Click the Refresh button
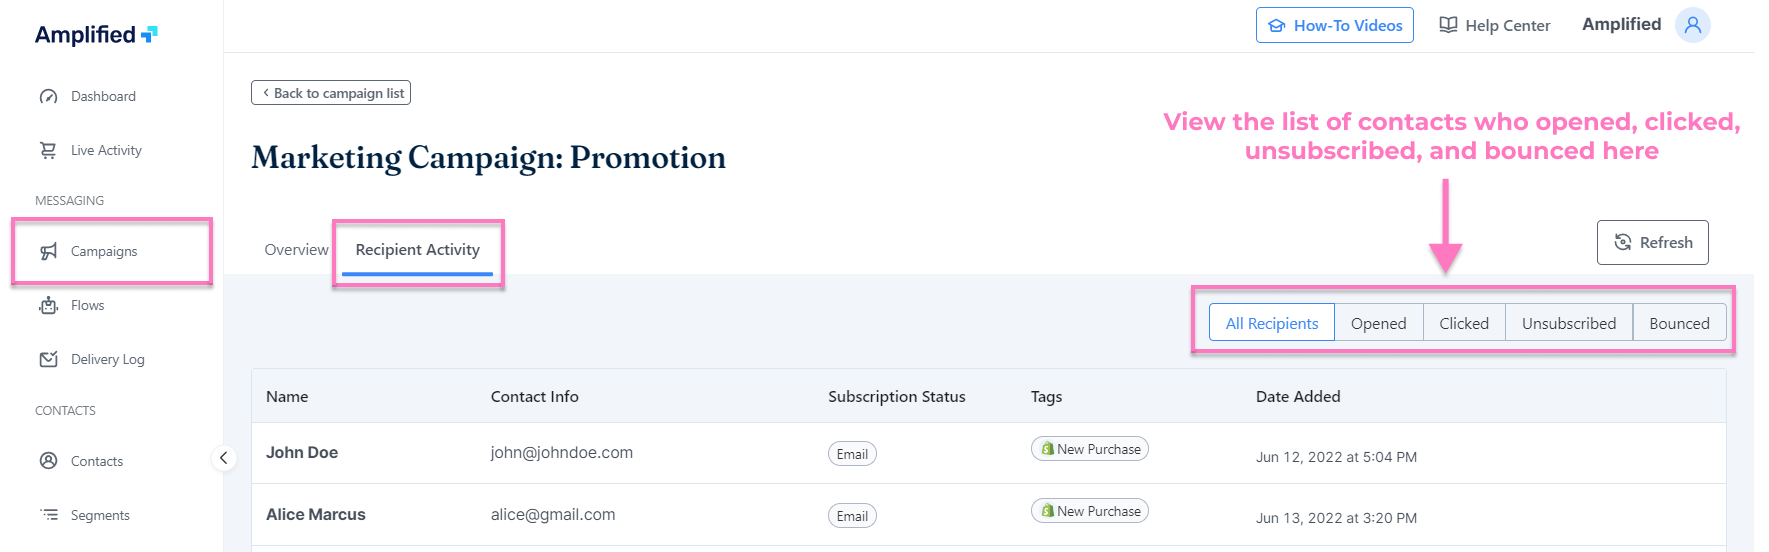This screenshot has height=552, width=1769. pyautogui.click(x=1652, y=243)
